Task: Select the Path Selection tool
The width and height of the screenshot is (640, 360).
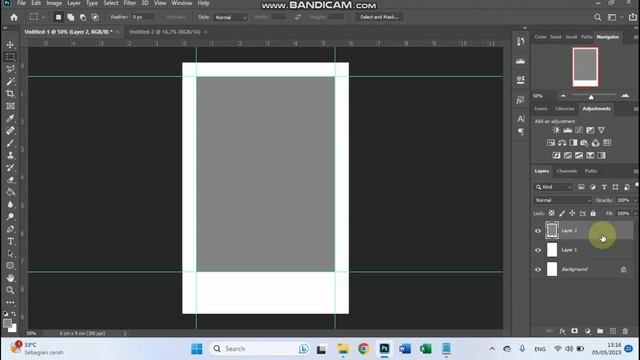Action: [x=10, y=253]
